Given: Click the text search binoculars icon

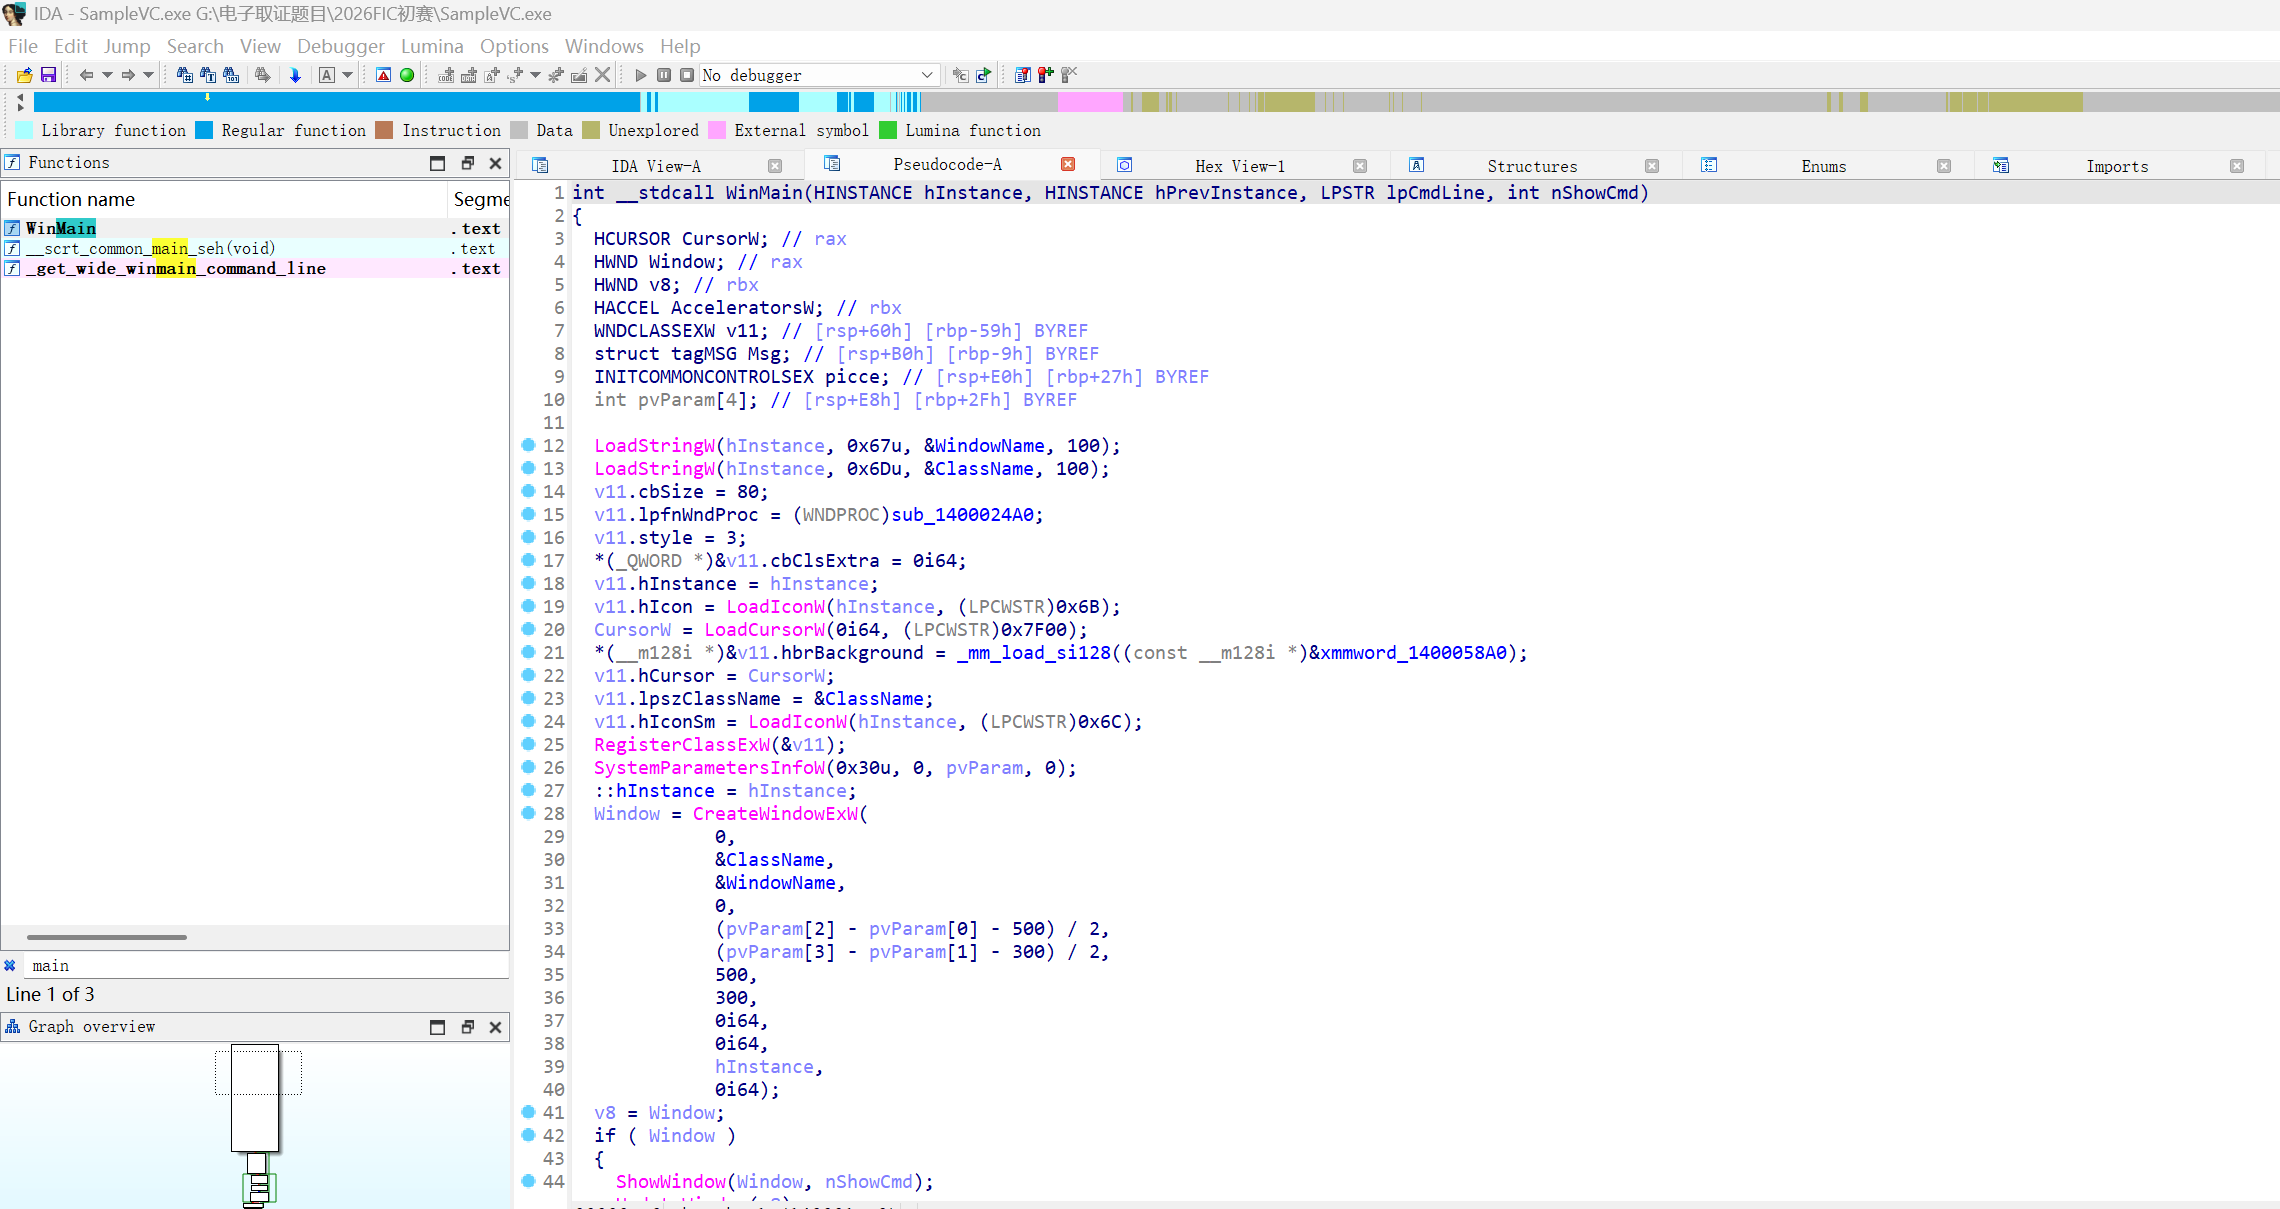Looking at the screenshot, I should 208,75.
